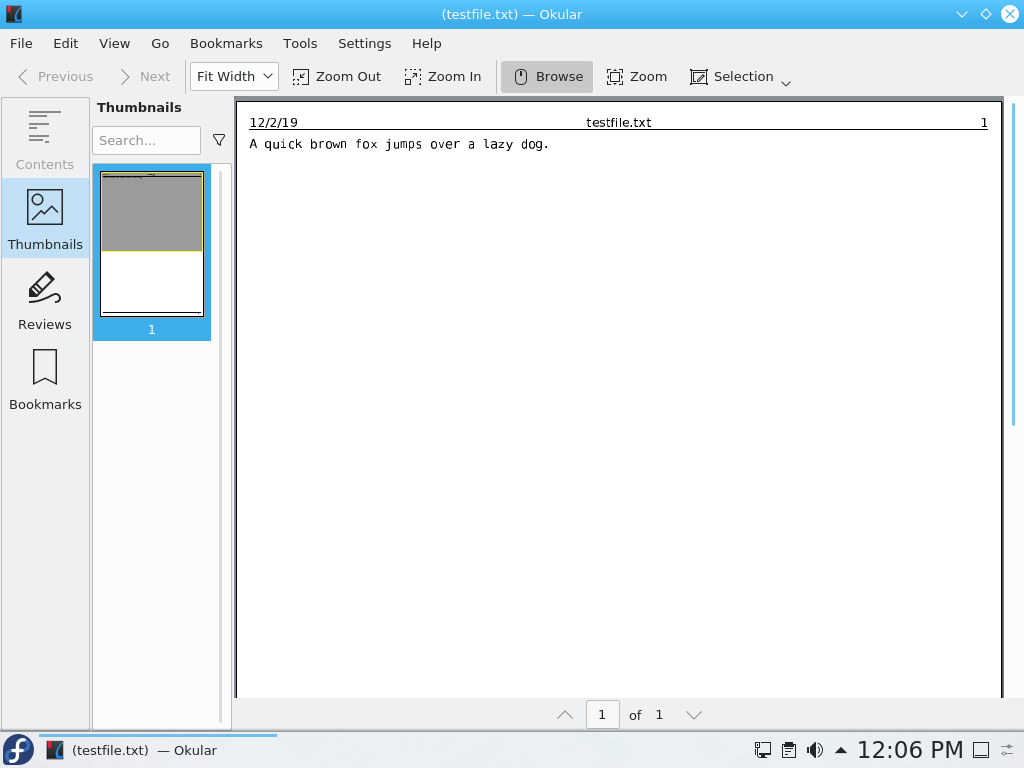Click the thumbnail filter funnel icon

point(219,140)
